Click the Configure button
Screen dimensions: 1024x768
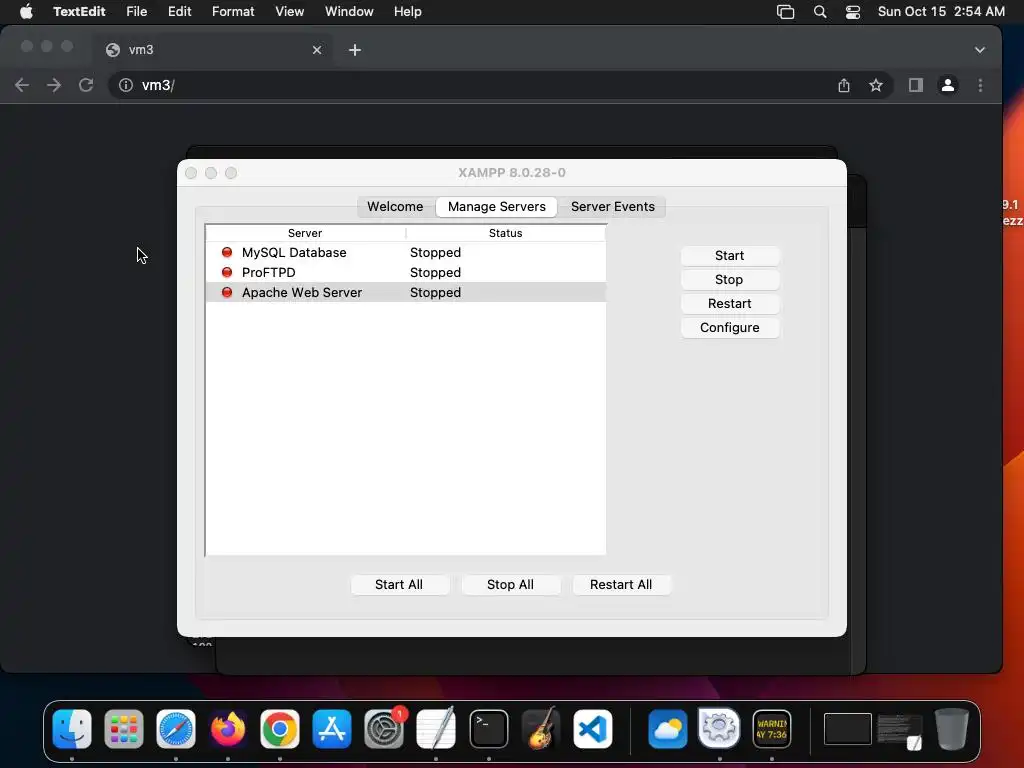point(729,328)
